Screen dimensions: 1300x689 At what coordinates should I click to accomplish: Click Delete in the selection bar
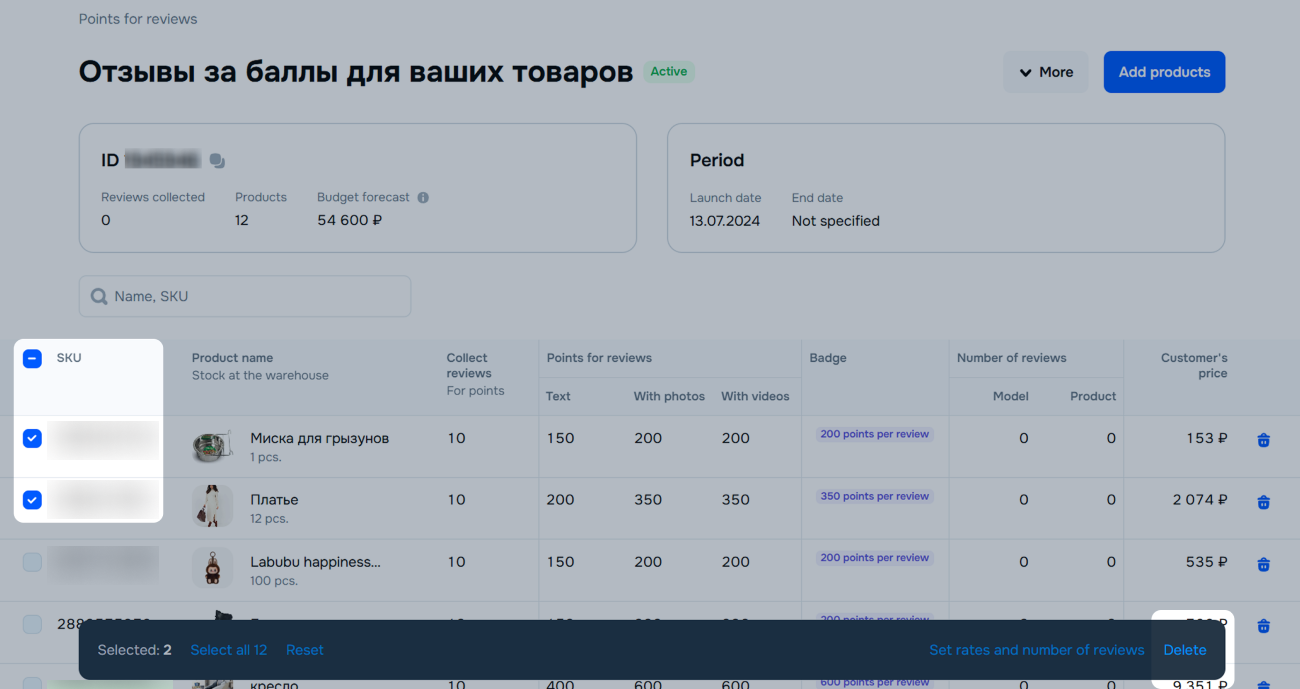1184,650
